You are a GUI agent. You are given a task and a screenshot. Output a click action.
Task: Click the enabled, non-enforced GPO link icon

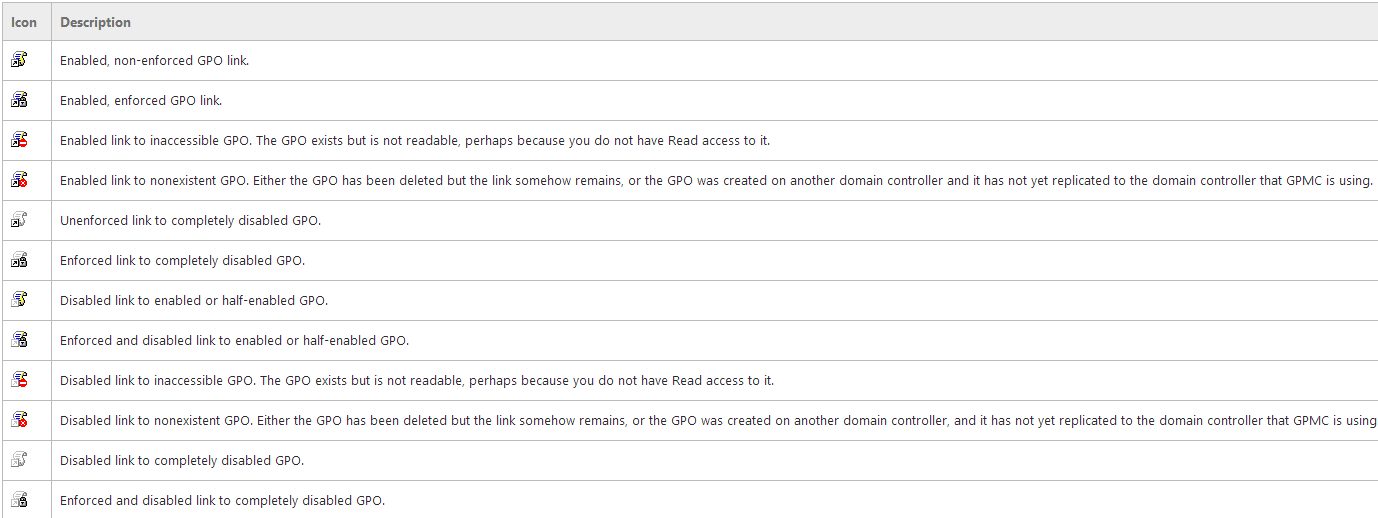click(x=19, y=60)
